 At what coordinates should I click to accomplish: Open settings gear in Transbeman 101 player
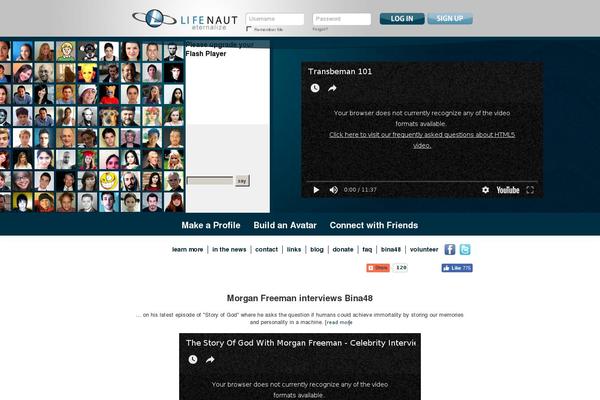click(x=485, y=190)
